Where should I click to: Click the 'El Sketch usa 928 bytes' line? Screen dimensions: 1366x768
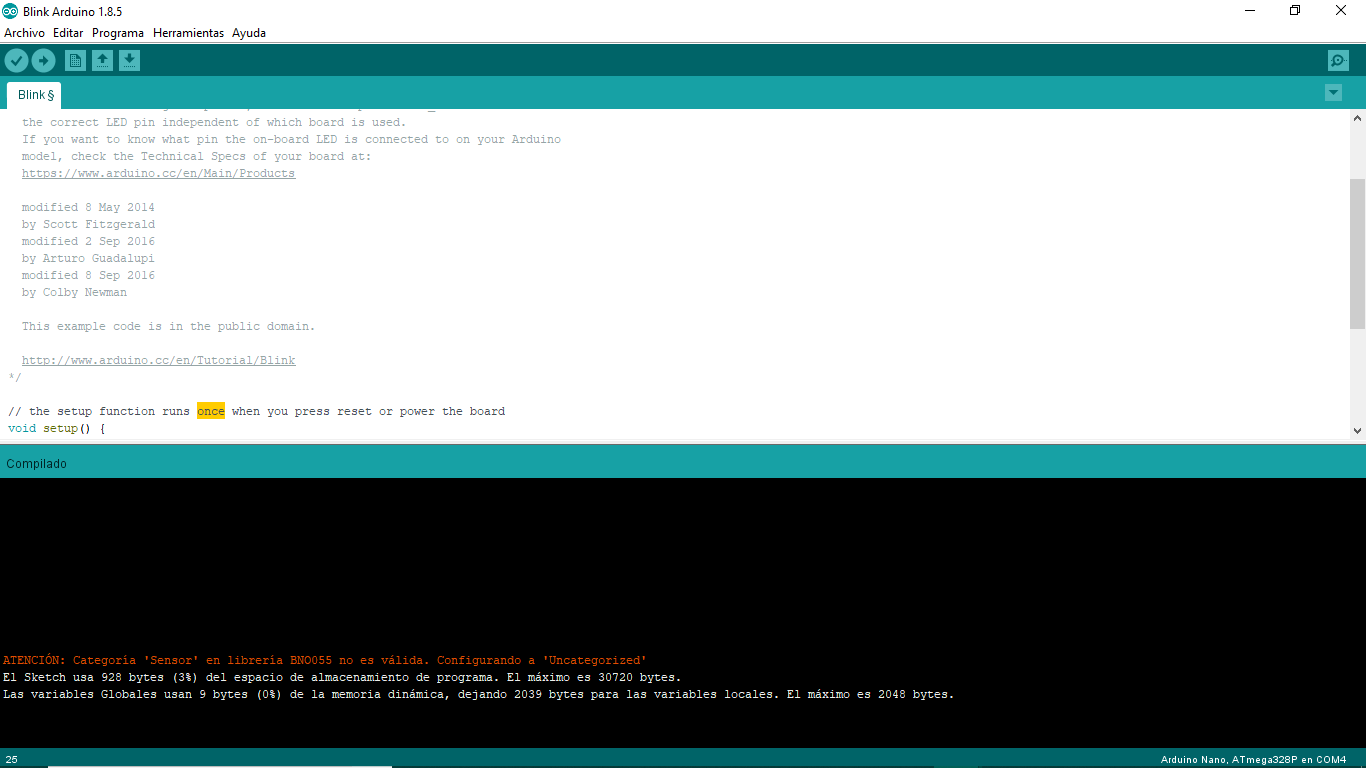[342, 678]
